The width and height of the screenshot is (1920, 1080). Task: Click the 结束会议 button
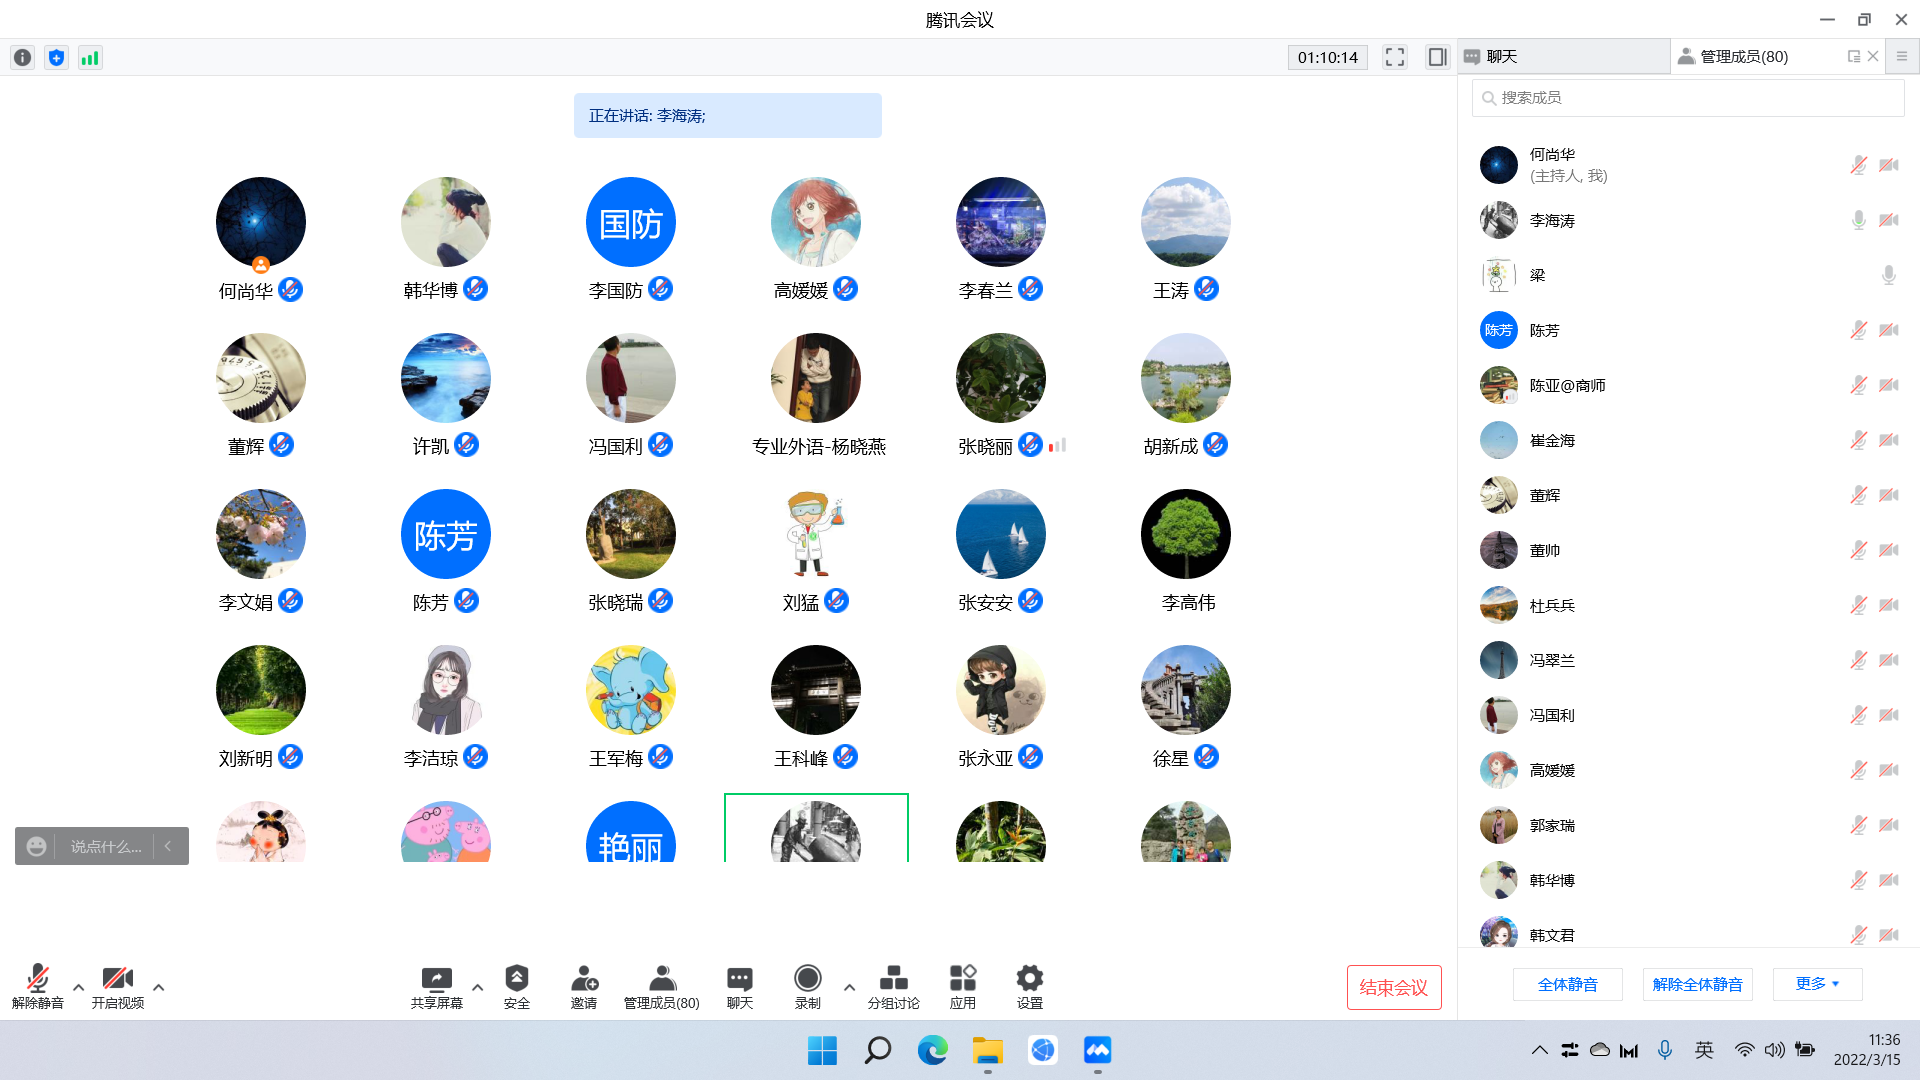click(1393, 988)
